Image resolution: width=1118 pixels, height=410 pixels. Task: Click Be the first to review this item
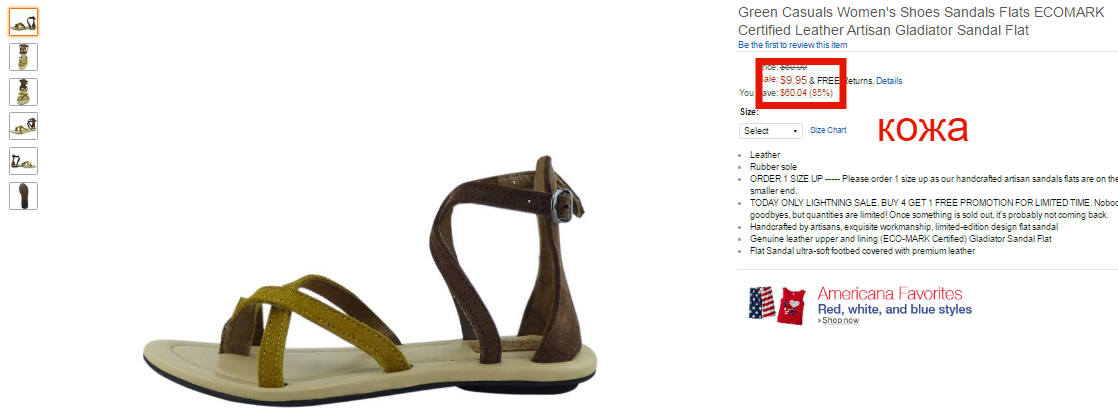[x=792, y=45]
